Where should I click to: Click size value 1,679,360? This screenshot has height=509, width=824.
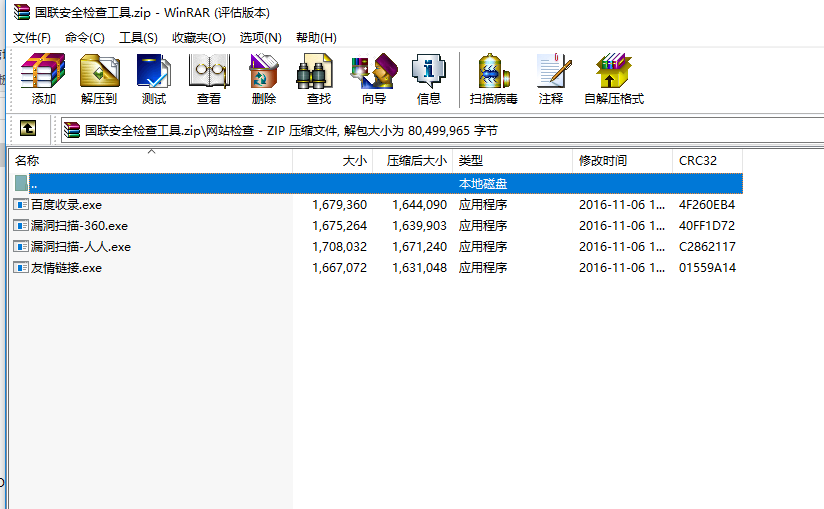[339, 205]
